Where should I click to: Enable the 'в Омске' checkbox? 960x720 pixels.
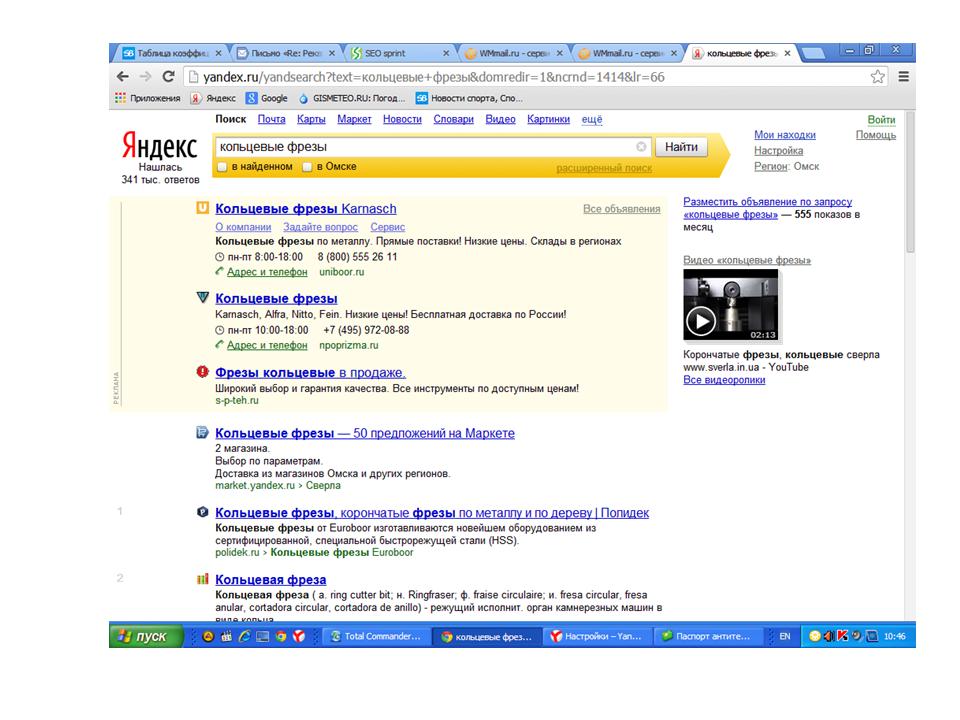307,167
